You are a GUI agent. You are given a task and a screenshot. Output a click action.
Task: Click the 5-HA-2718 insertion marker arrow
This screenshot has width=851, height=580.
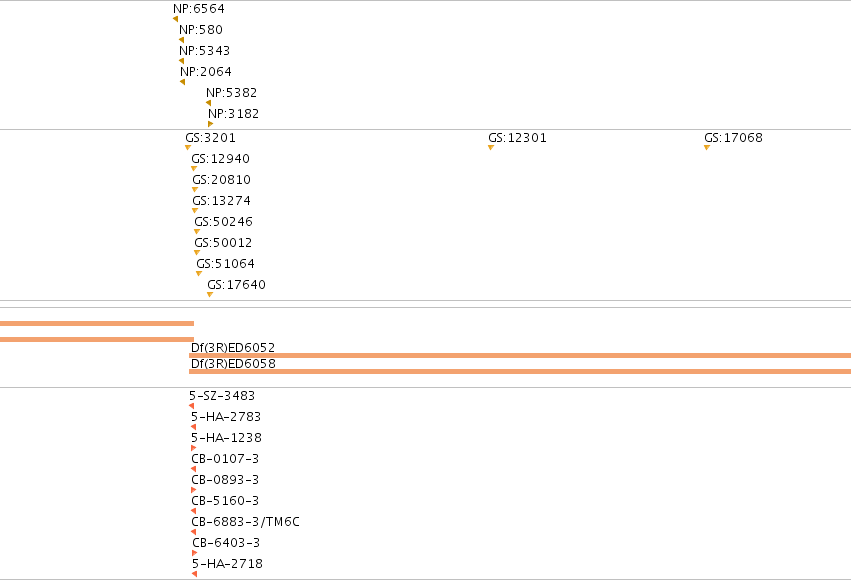[x=194, y=574]
